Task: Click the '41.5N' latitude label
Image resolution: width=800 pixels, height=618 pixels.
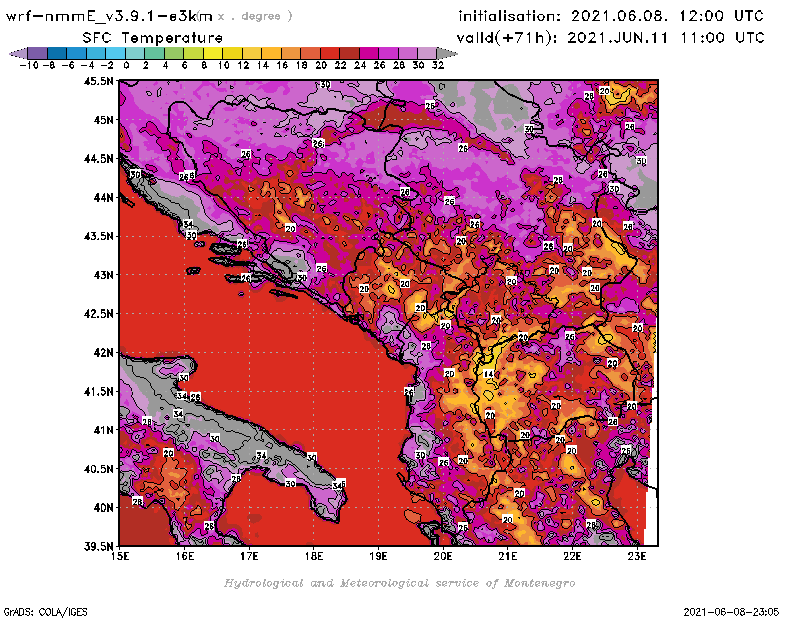Action: click(x=98, y=391)
